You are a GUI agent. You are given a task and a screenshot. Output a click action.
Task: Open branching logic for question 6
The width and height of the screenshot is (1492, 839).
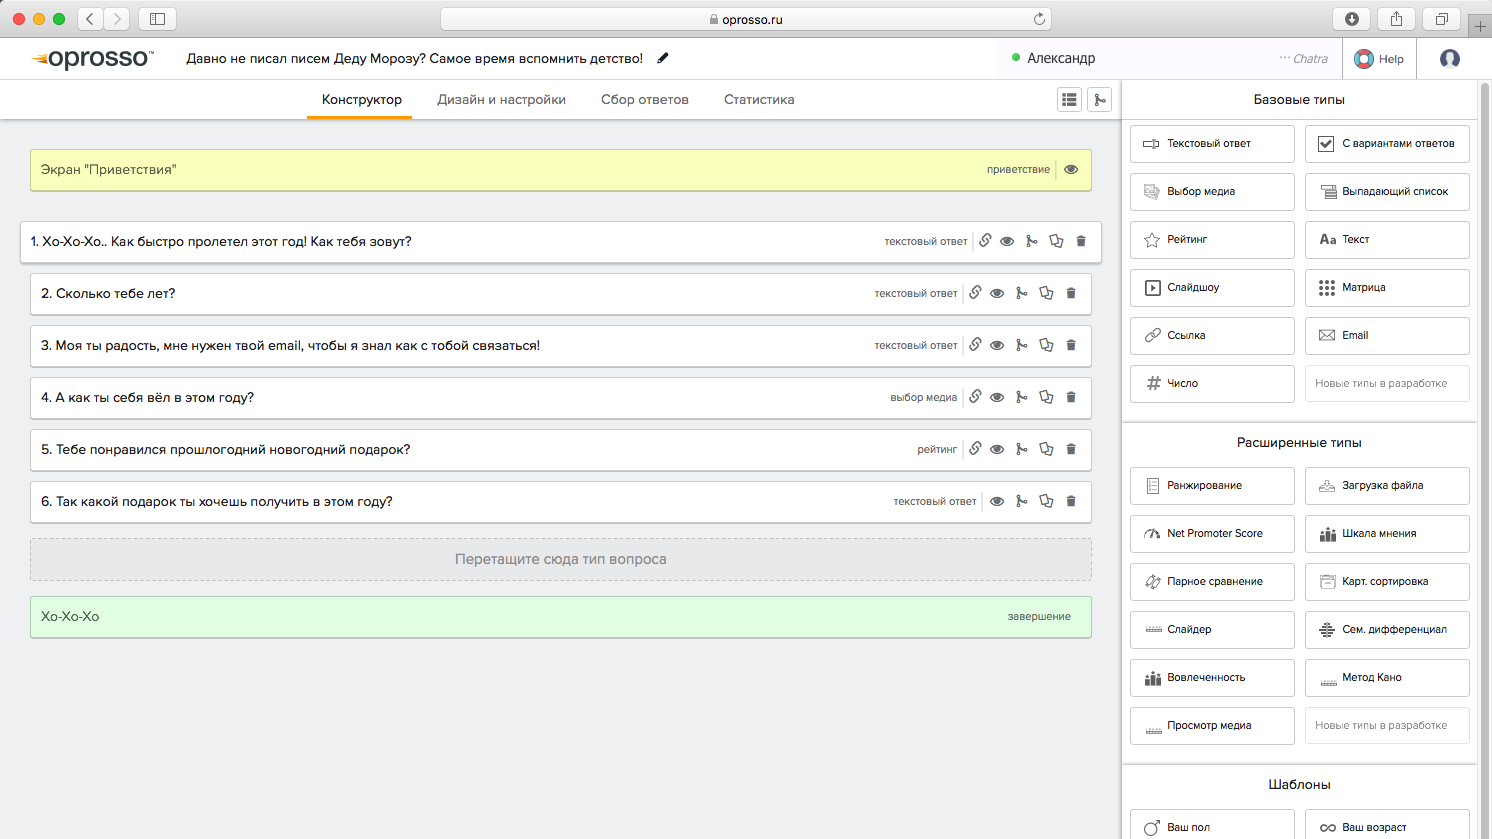[x=1021, y=501]
